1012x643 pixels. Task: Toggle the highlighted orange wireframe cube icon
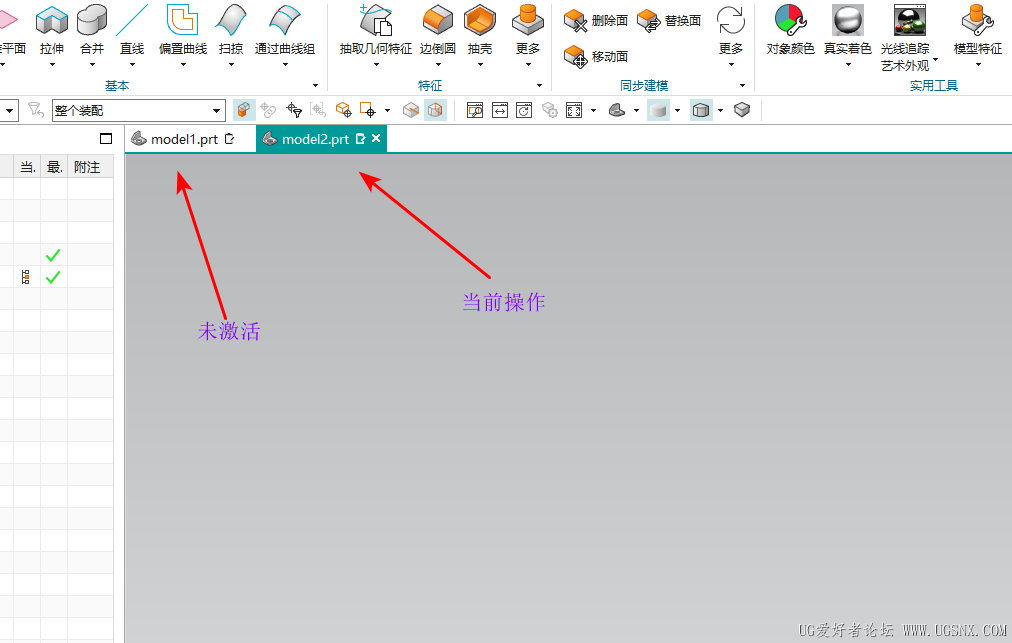436,110
